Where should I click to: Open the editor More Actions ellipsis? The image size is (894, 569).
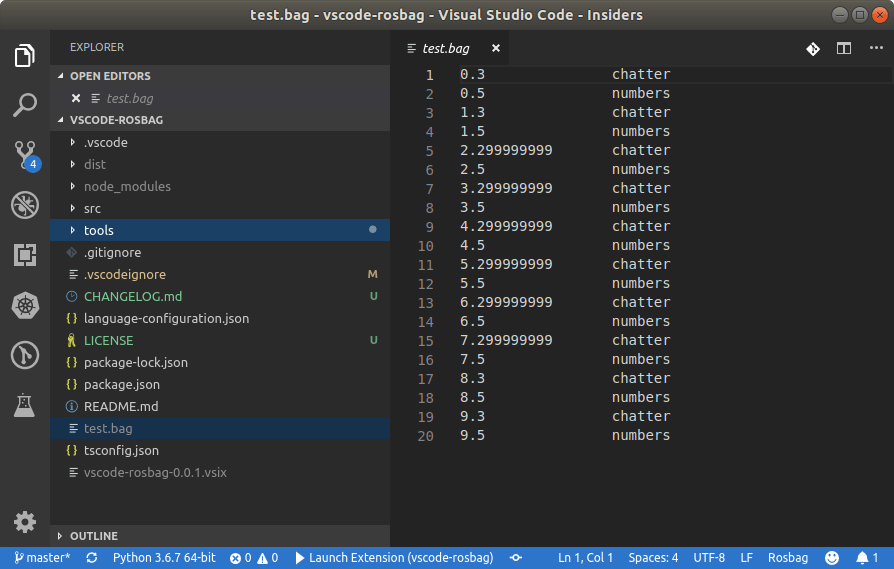[x=876, y=48]
